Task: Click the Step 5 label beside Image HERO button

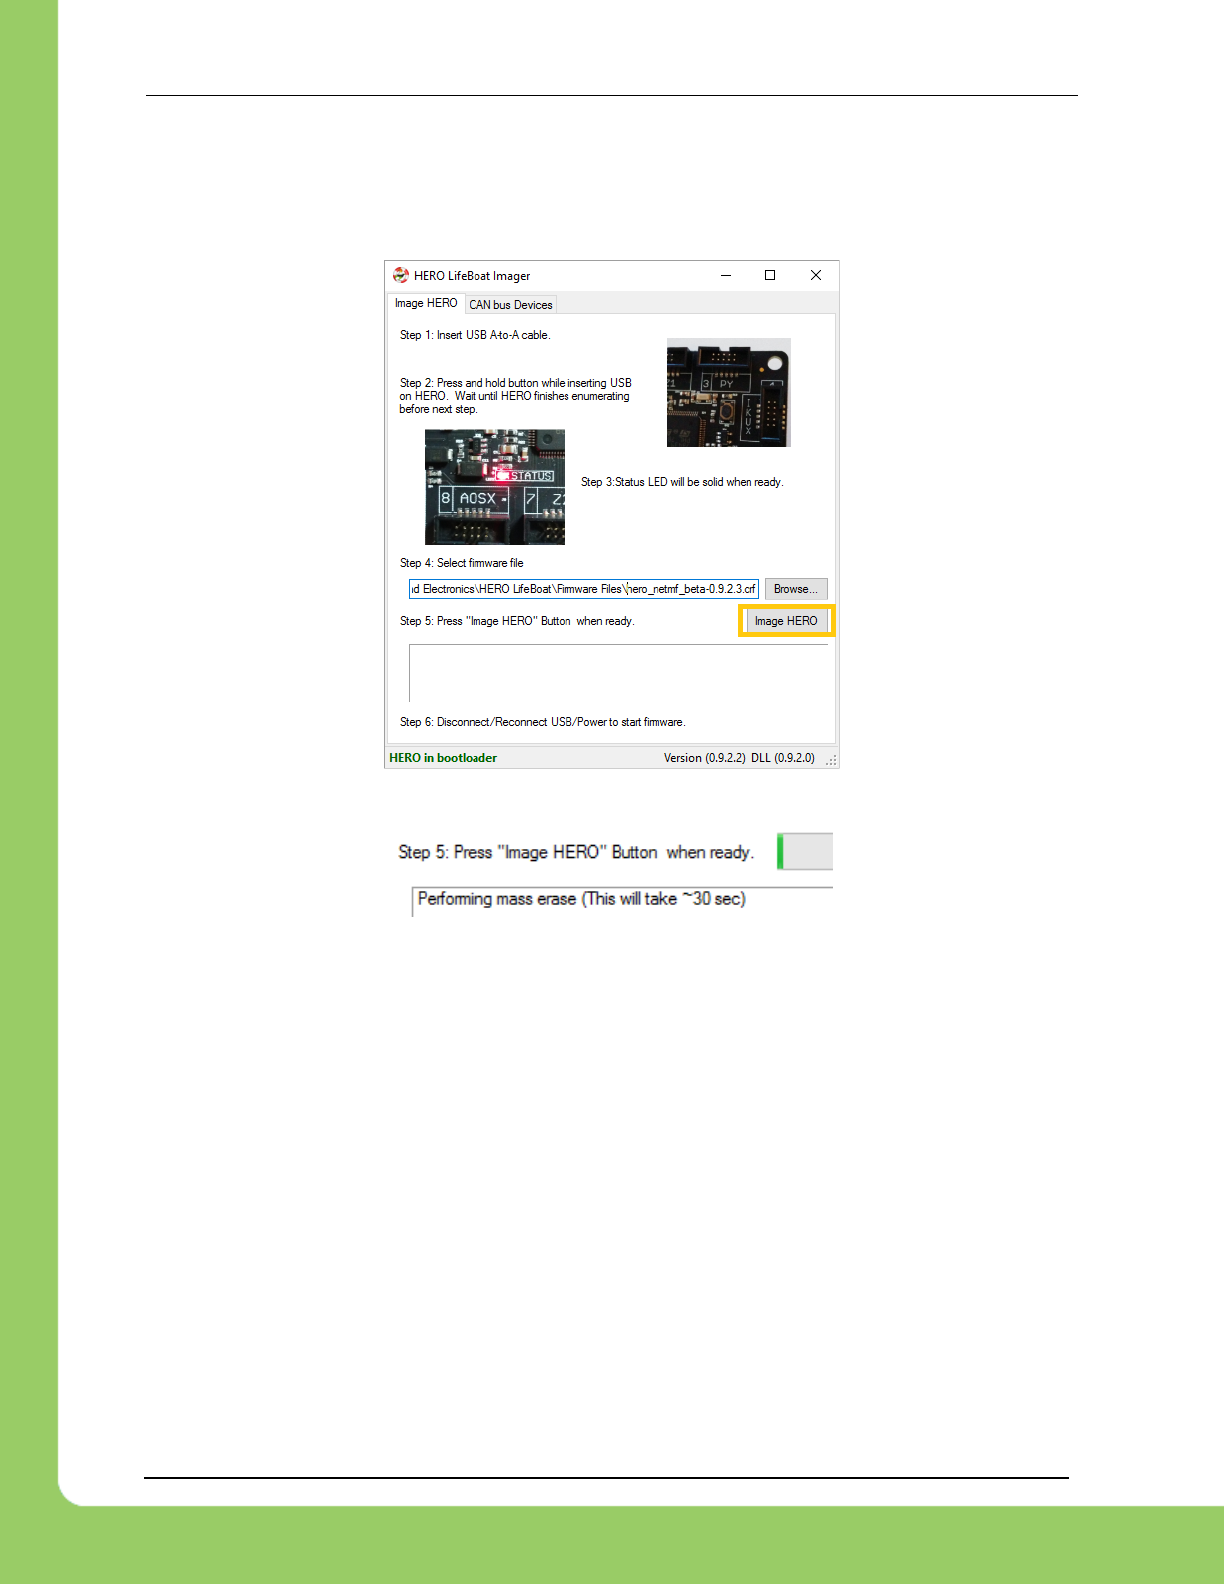Action: pyautogui.click(x=517, y=621)
